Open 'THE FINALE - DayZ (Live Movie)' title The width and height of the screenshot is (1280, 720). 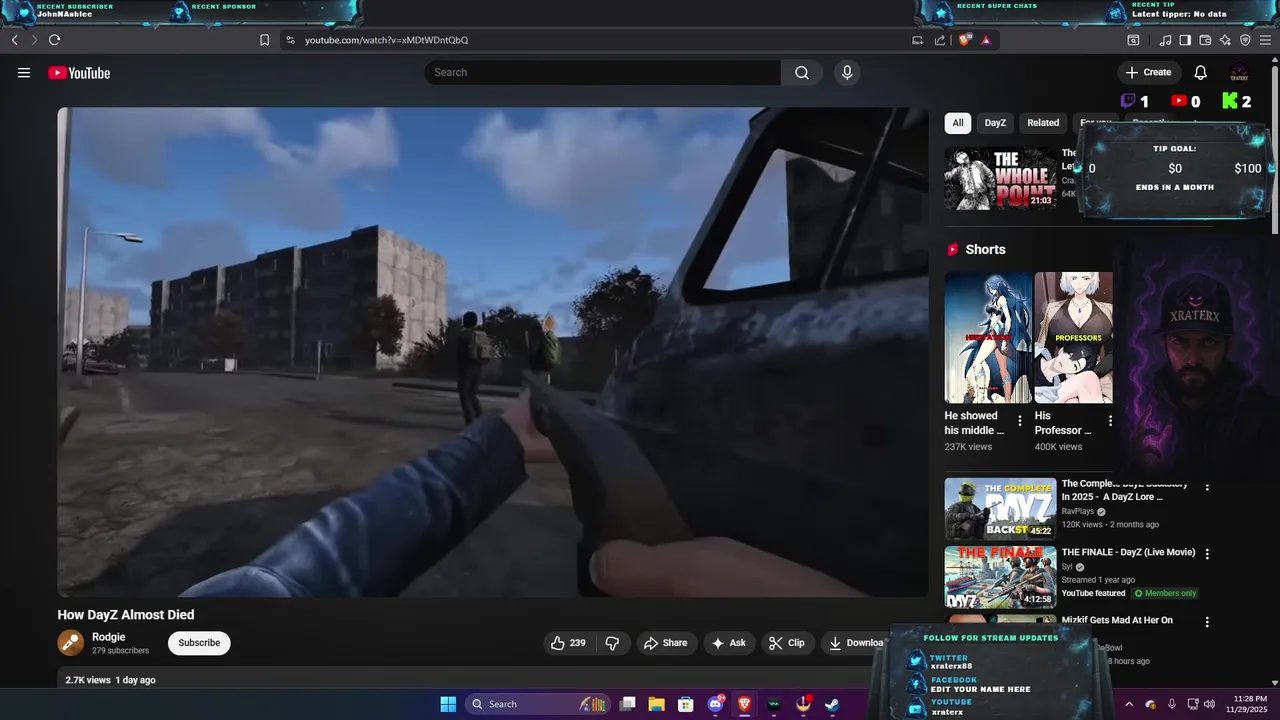tap(1128, 552)
